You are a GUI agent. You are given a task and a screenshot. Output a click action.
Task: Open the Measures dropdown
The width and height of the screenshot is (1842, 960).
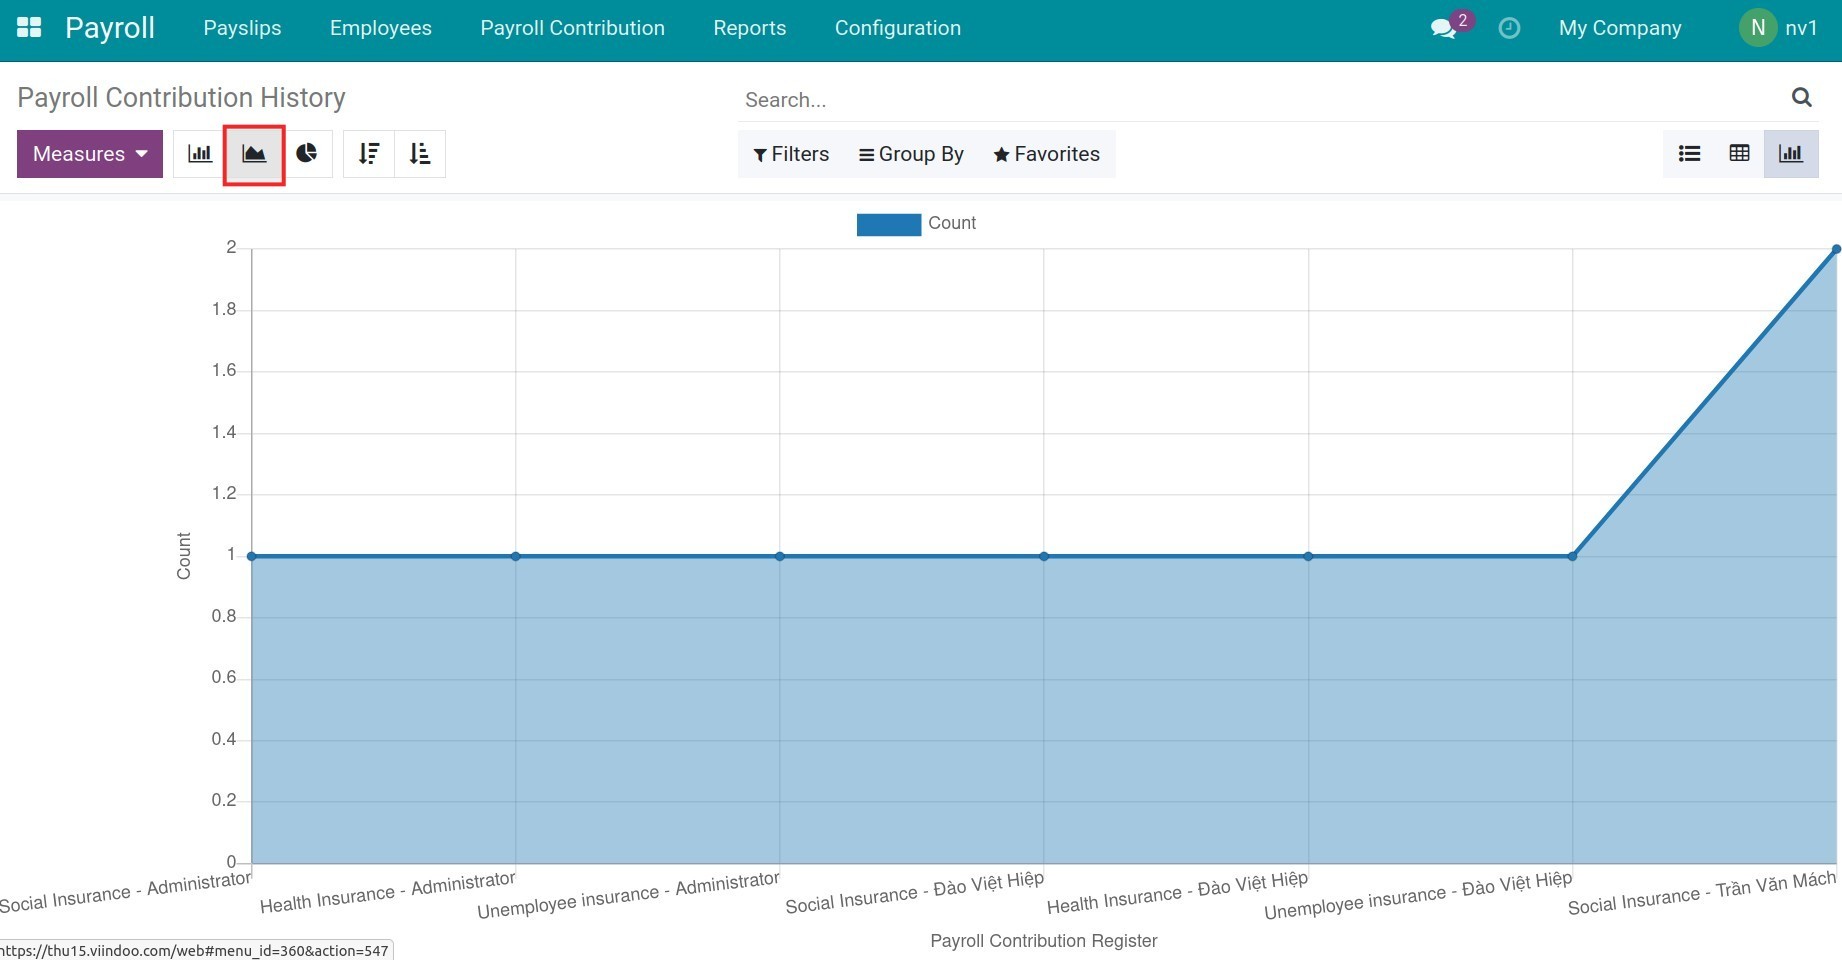[89, 153]
